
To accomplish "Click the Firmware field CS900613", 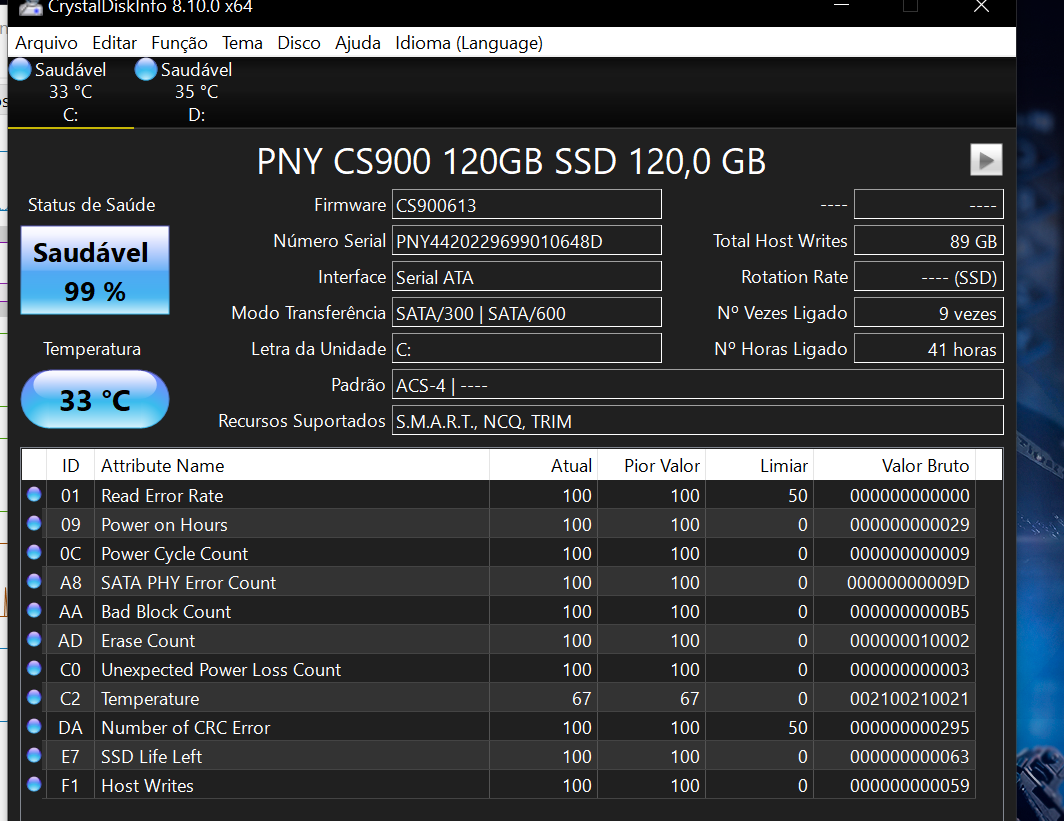I will (527, 205).
